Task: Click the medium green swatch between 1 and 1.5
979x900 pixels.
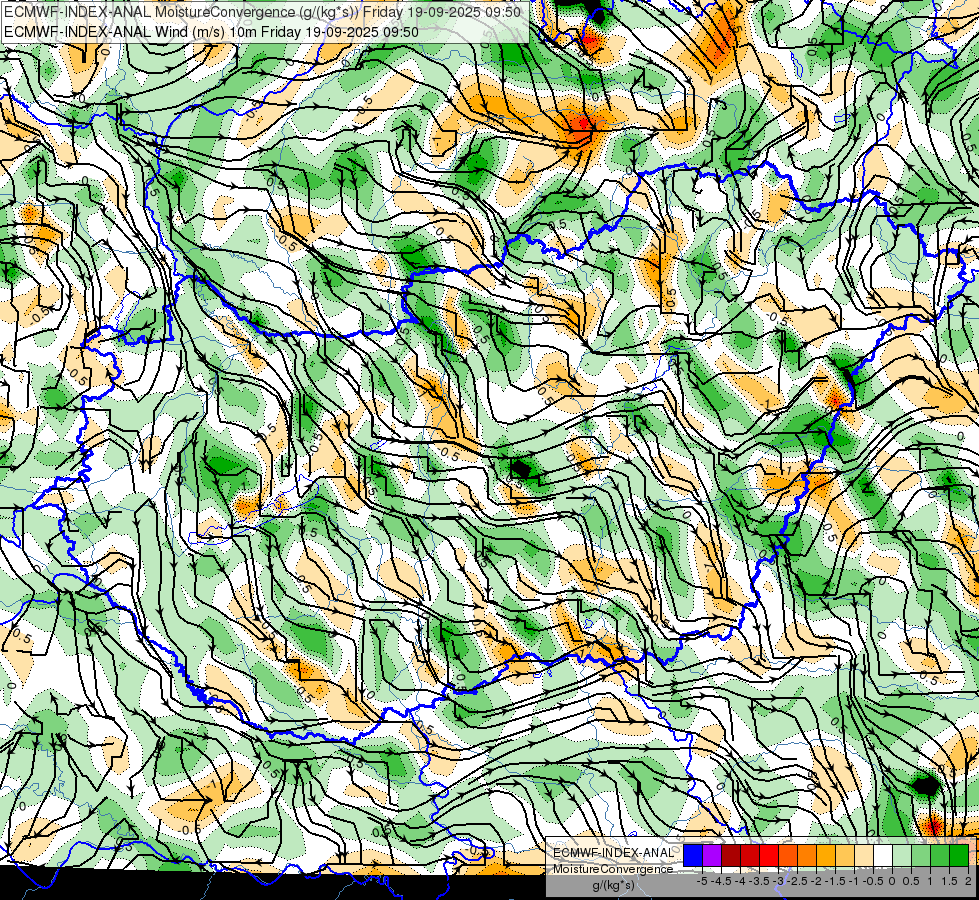Action: [x=940, y=855]
